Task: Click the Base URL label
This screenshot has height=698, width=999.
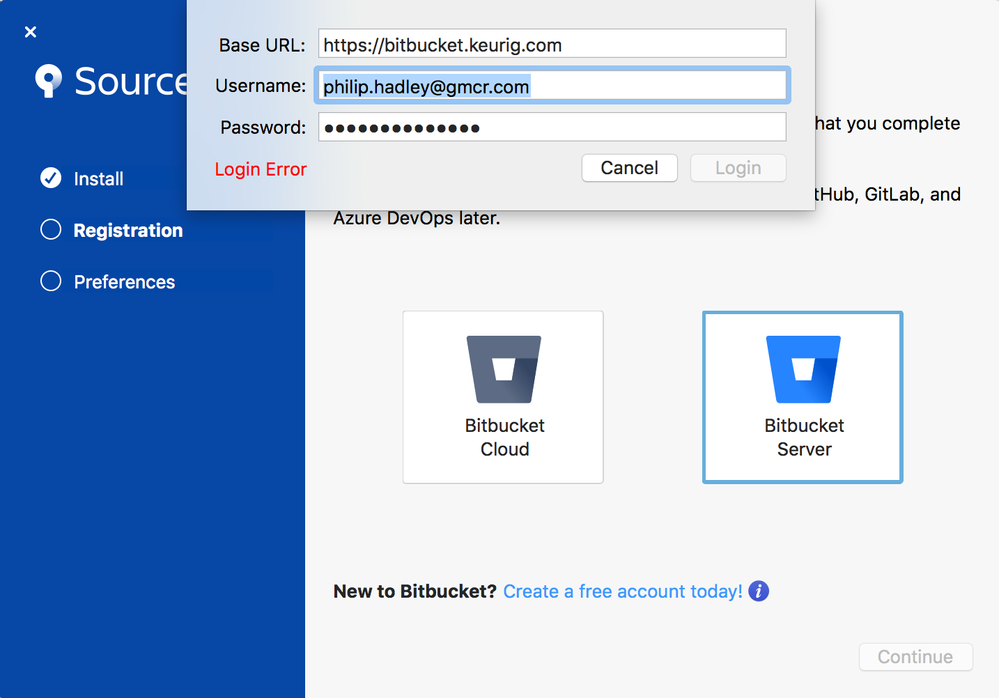Action: click(x=262, y=45)
